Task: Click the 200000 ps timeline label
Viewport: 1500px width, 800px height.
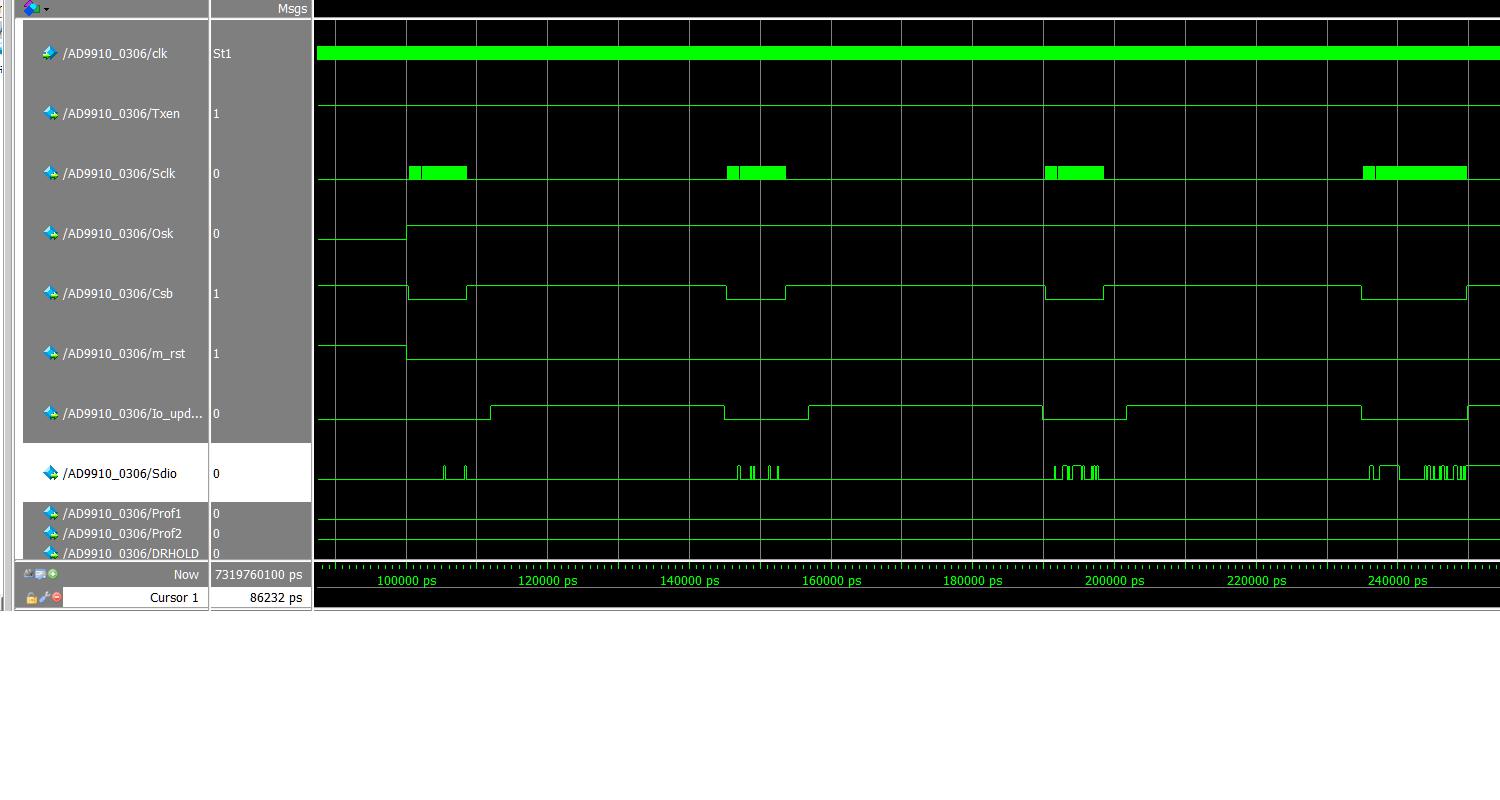Action: pos(1114,580)
